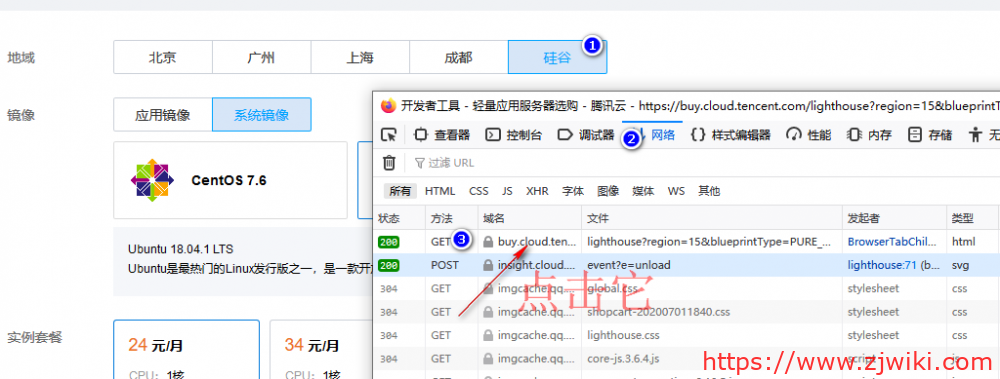This screenshot has height=379, width=1000.
Task: Sort by the 文件 column header
Action: click(x=712, y=218)
